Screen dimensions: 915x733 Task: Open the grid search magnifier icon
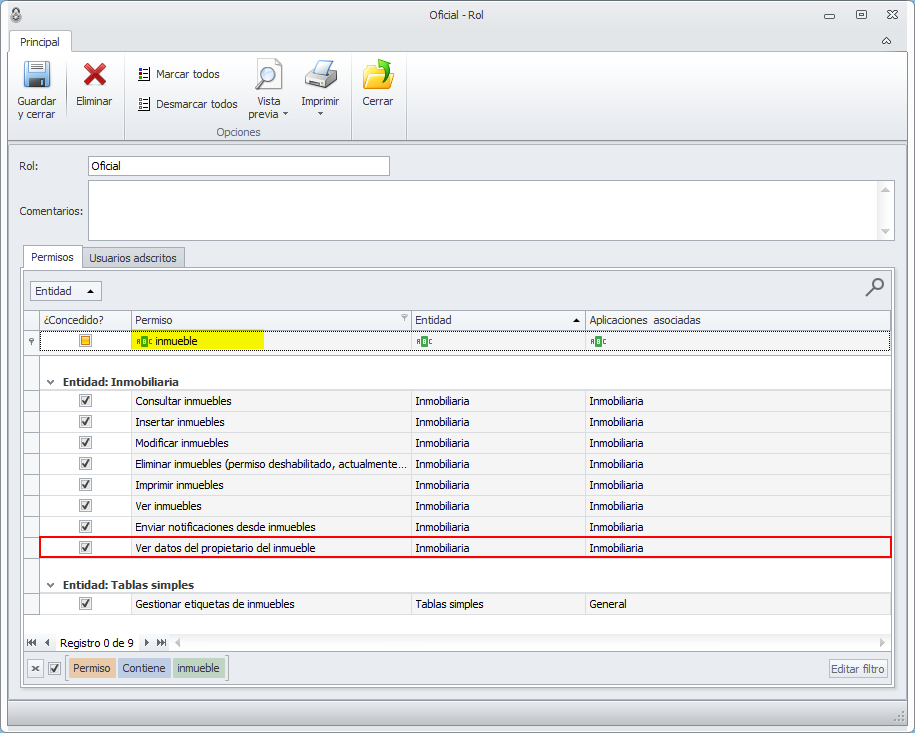[874, 288]
